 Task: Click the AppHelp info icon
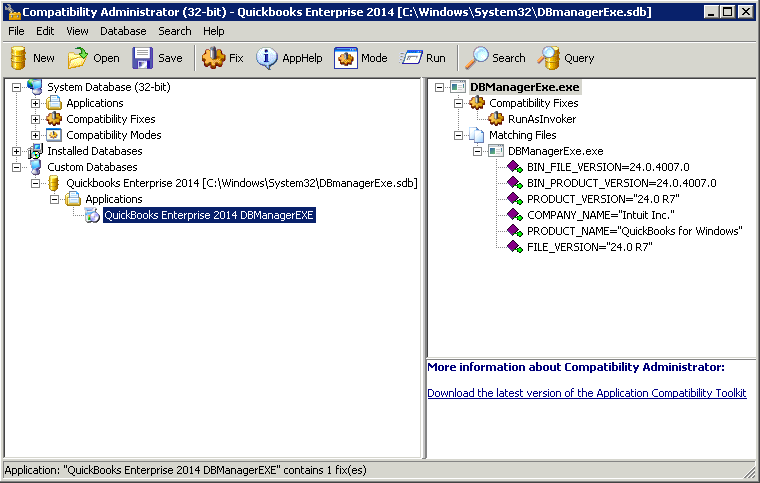pos(267,58)
